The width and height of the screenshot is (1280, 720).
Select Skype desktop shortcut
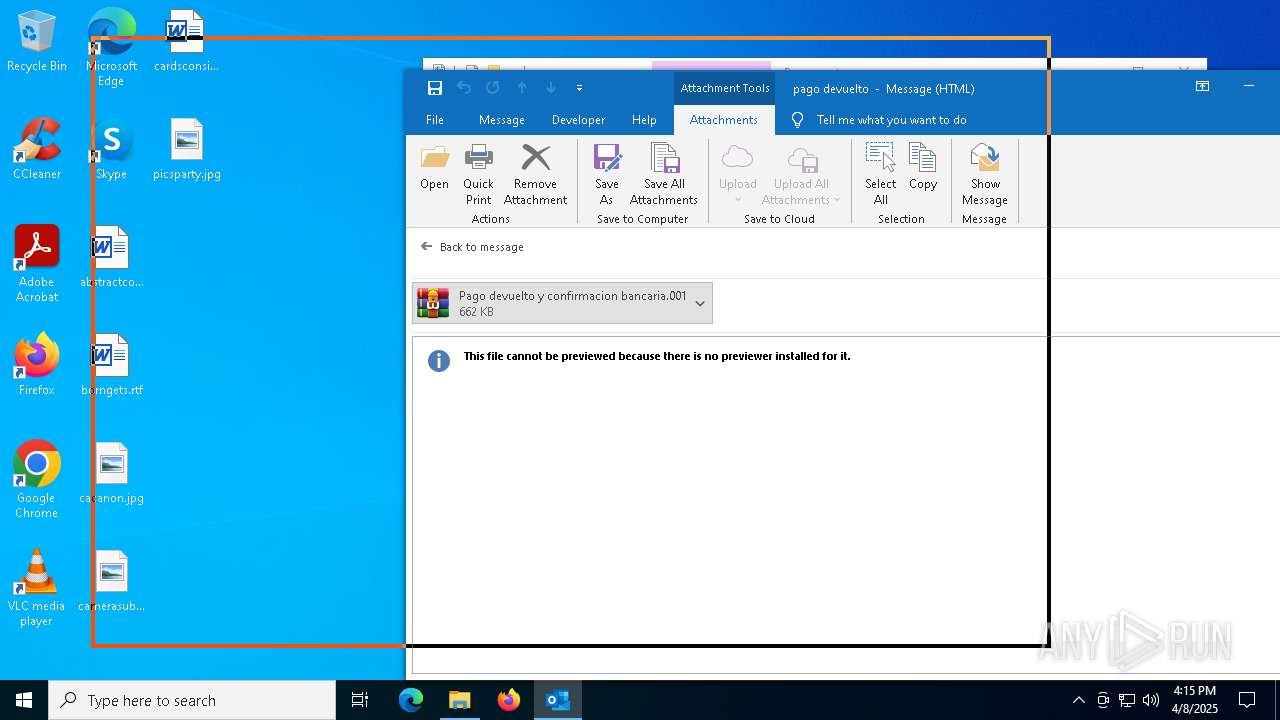point(111,150)
